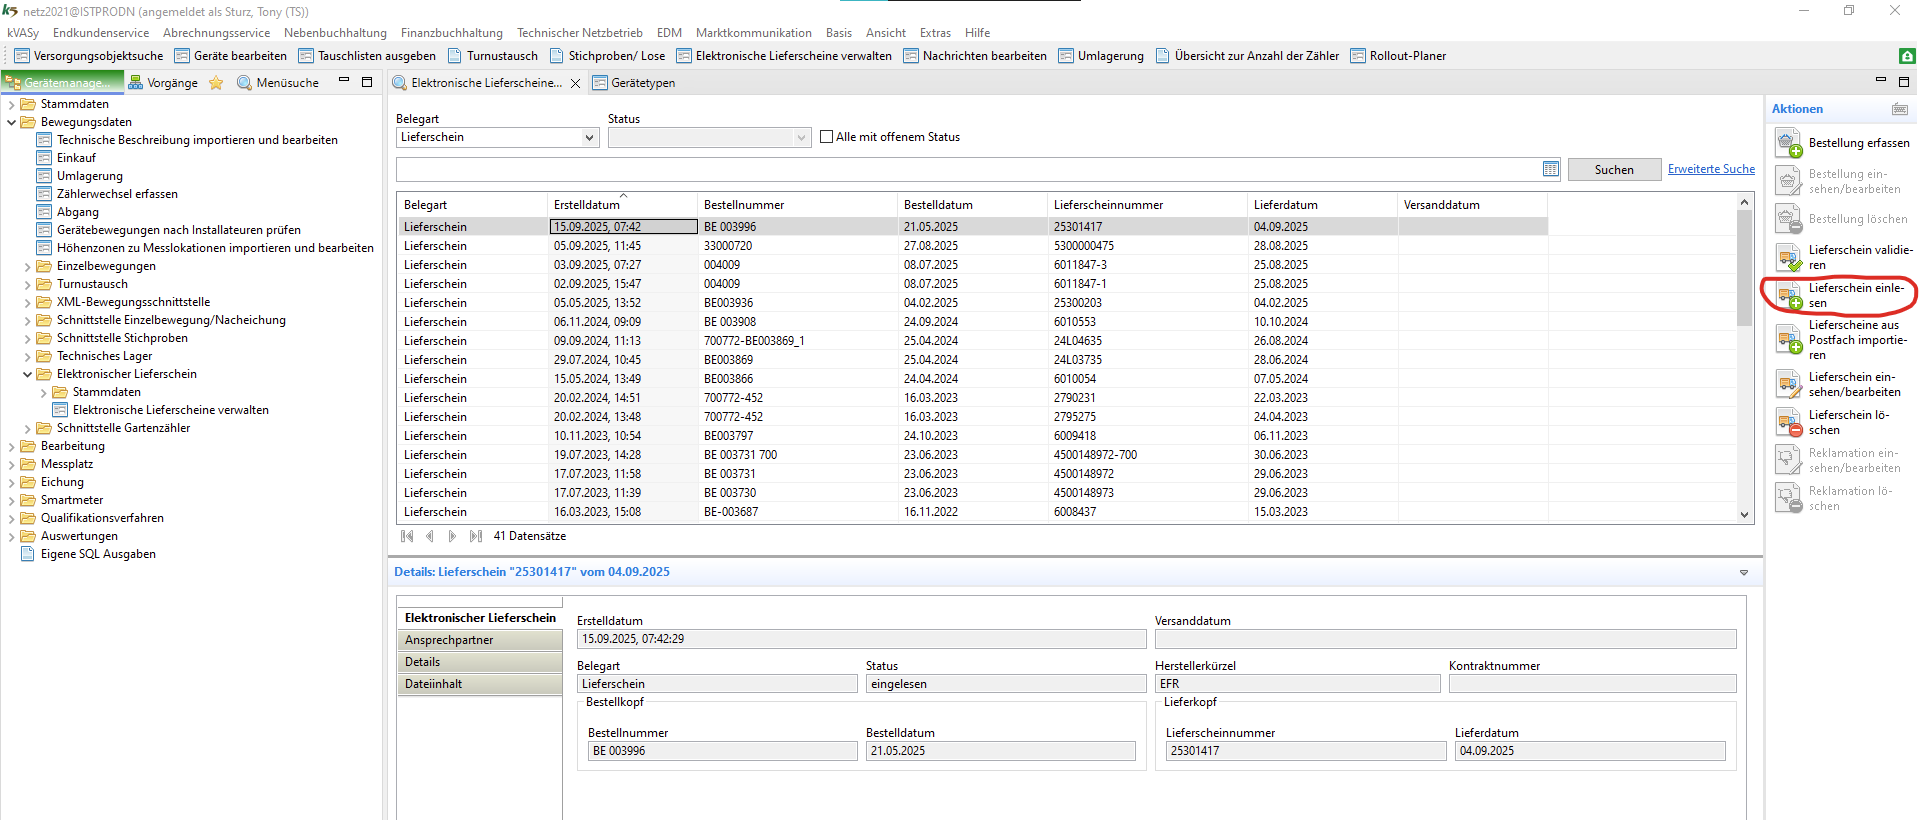
Task: Open the Marktkommunikation menu
Action: (x=753, y=33)
